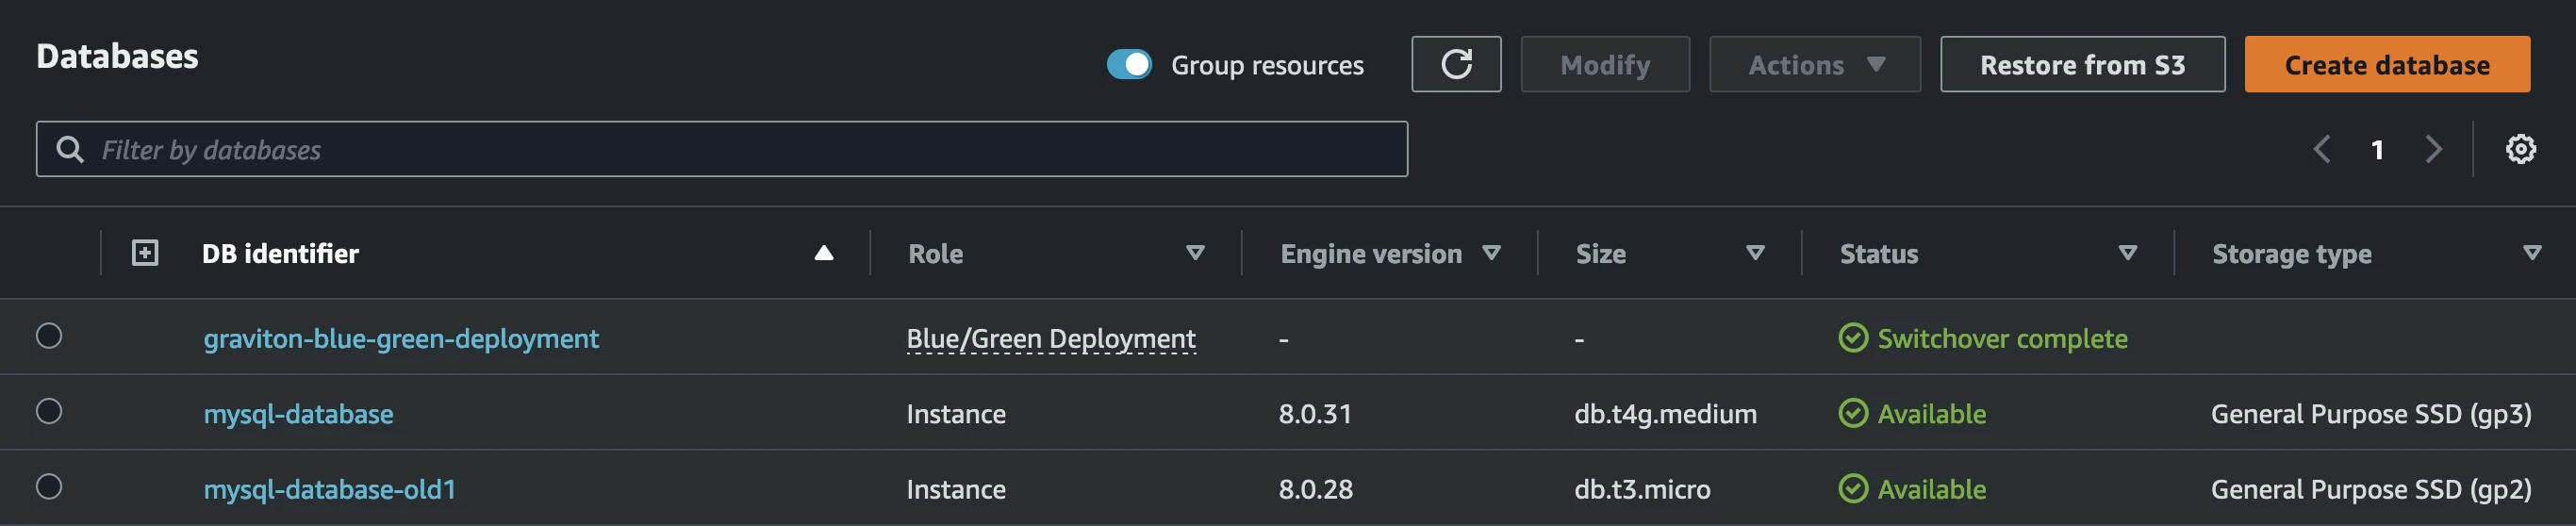Click Available check icon for mysql-database
The height and width of the screenshot is (526, 2576).
(x=1853, y=413)
